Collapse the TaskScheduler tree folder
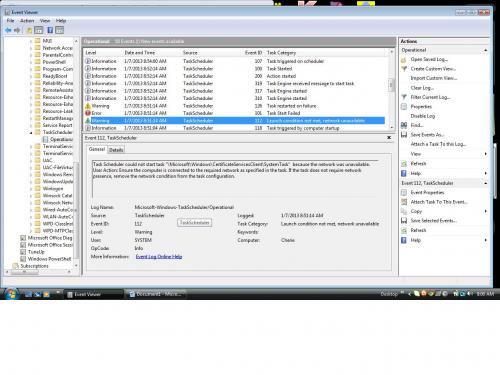Screen dimensions: 500x375 (x=31, y=132)
